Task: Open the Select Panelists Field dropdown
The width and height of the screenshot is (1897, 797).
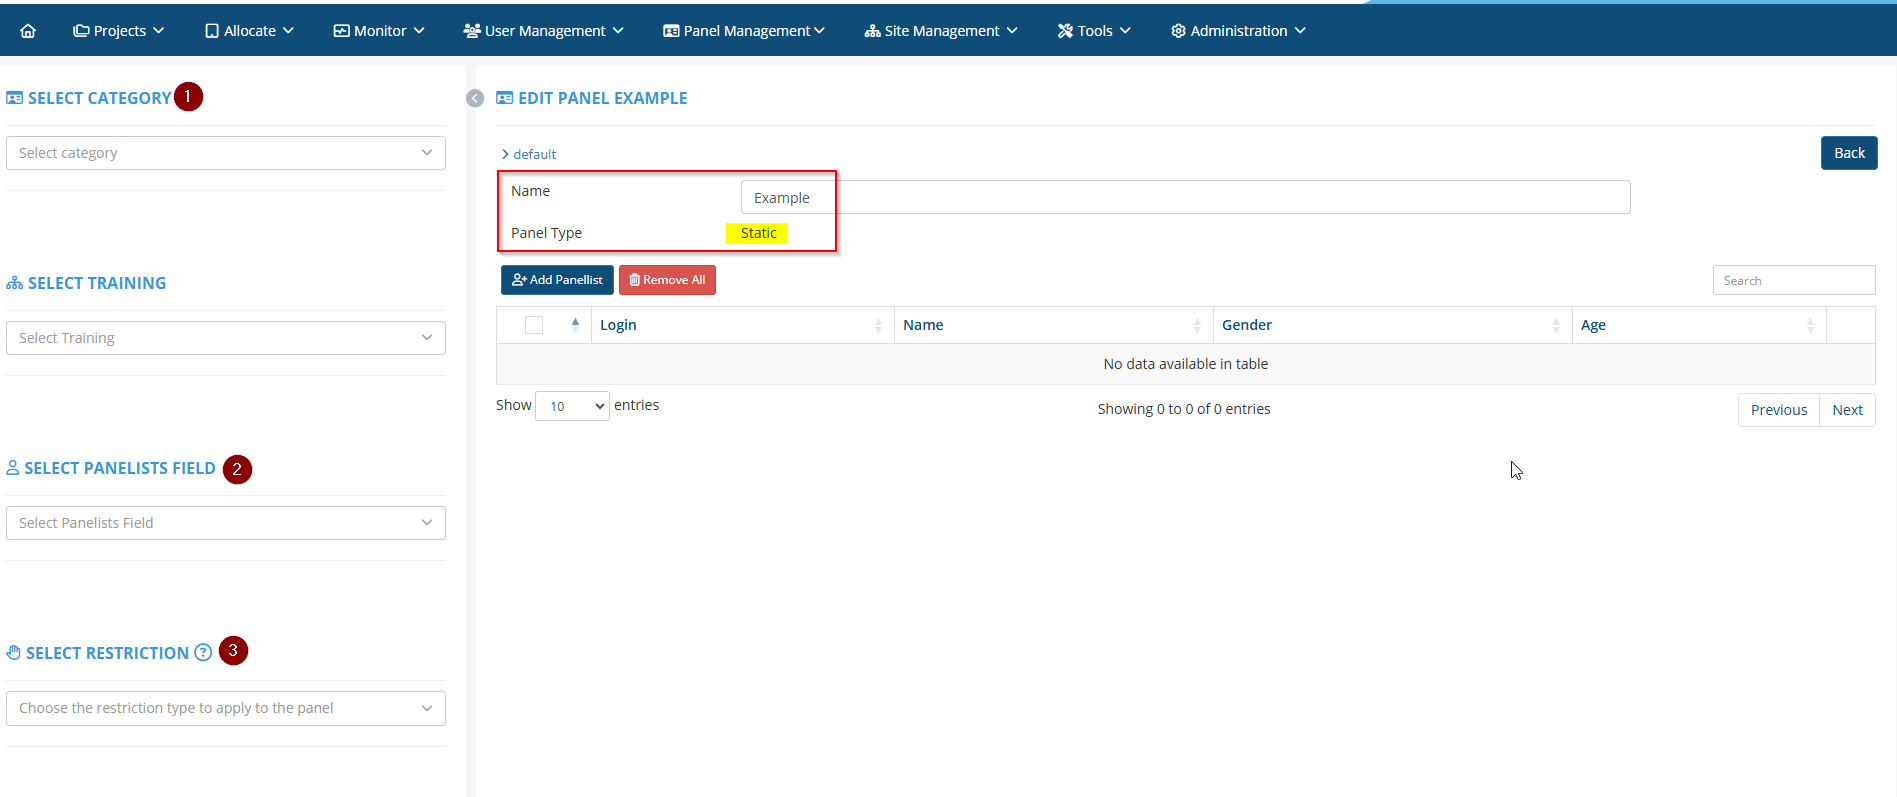Action: (x=226, y=523)
